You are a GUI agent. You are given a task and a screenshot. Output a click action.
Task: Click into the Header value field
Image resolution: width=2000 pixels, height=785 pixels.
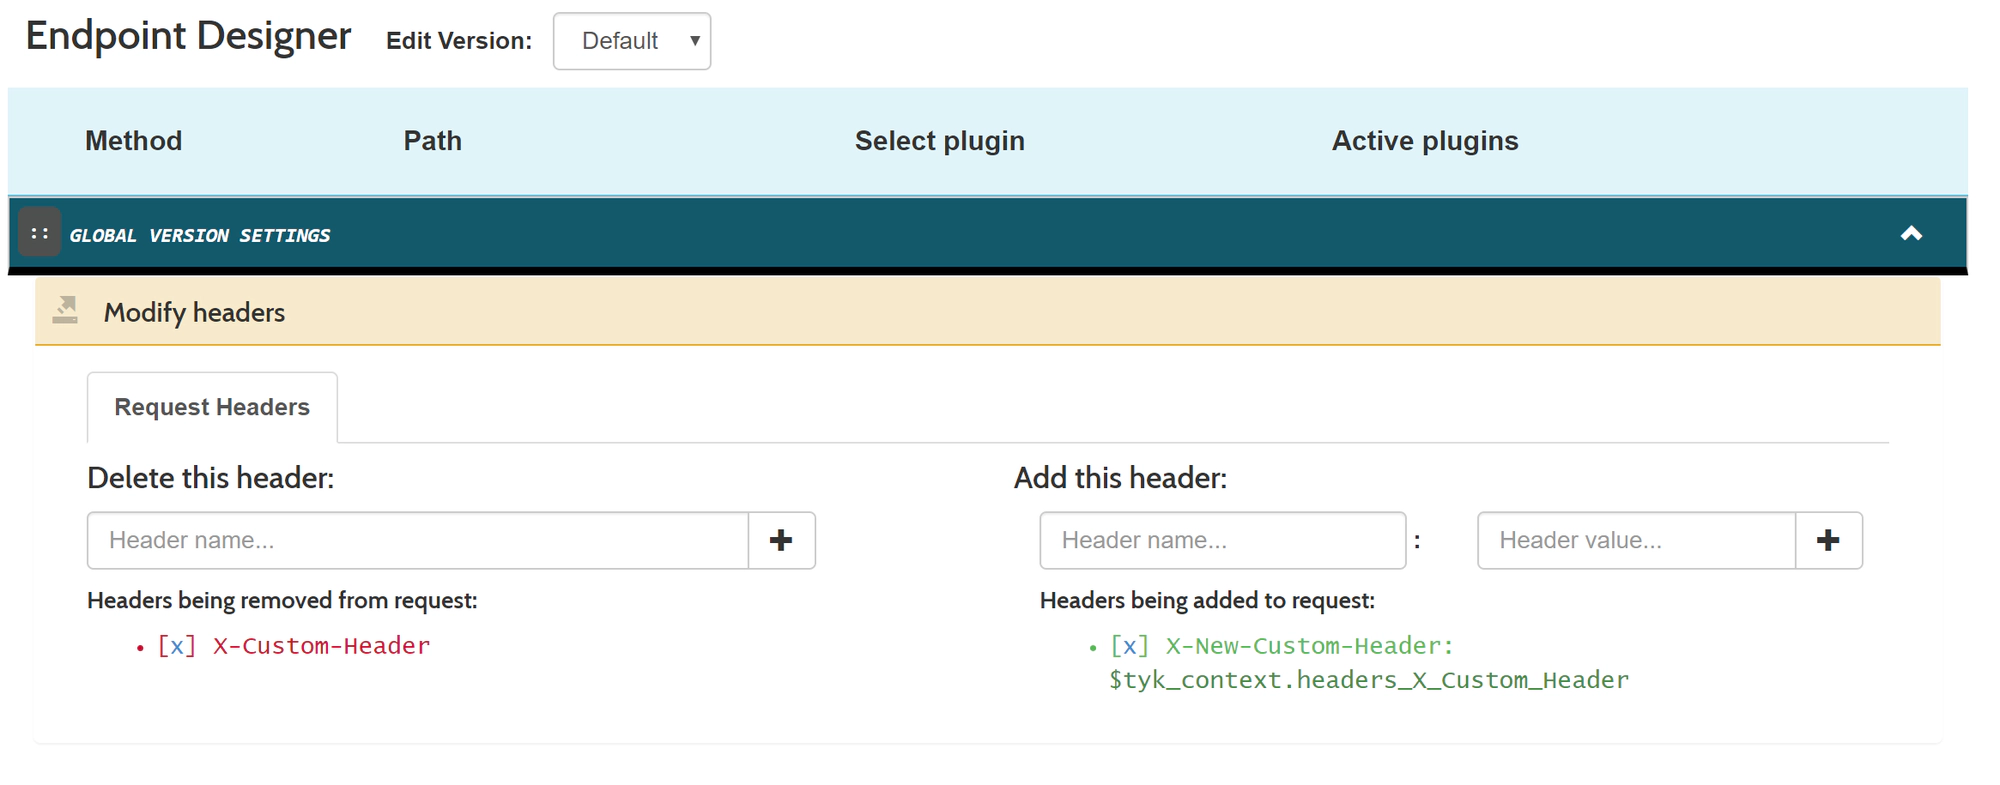(x=1636, y=541)
